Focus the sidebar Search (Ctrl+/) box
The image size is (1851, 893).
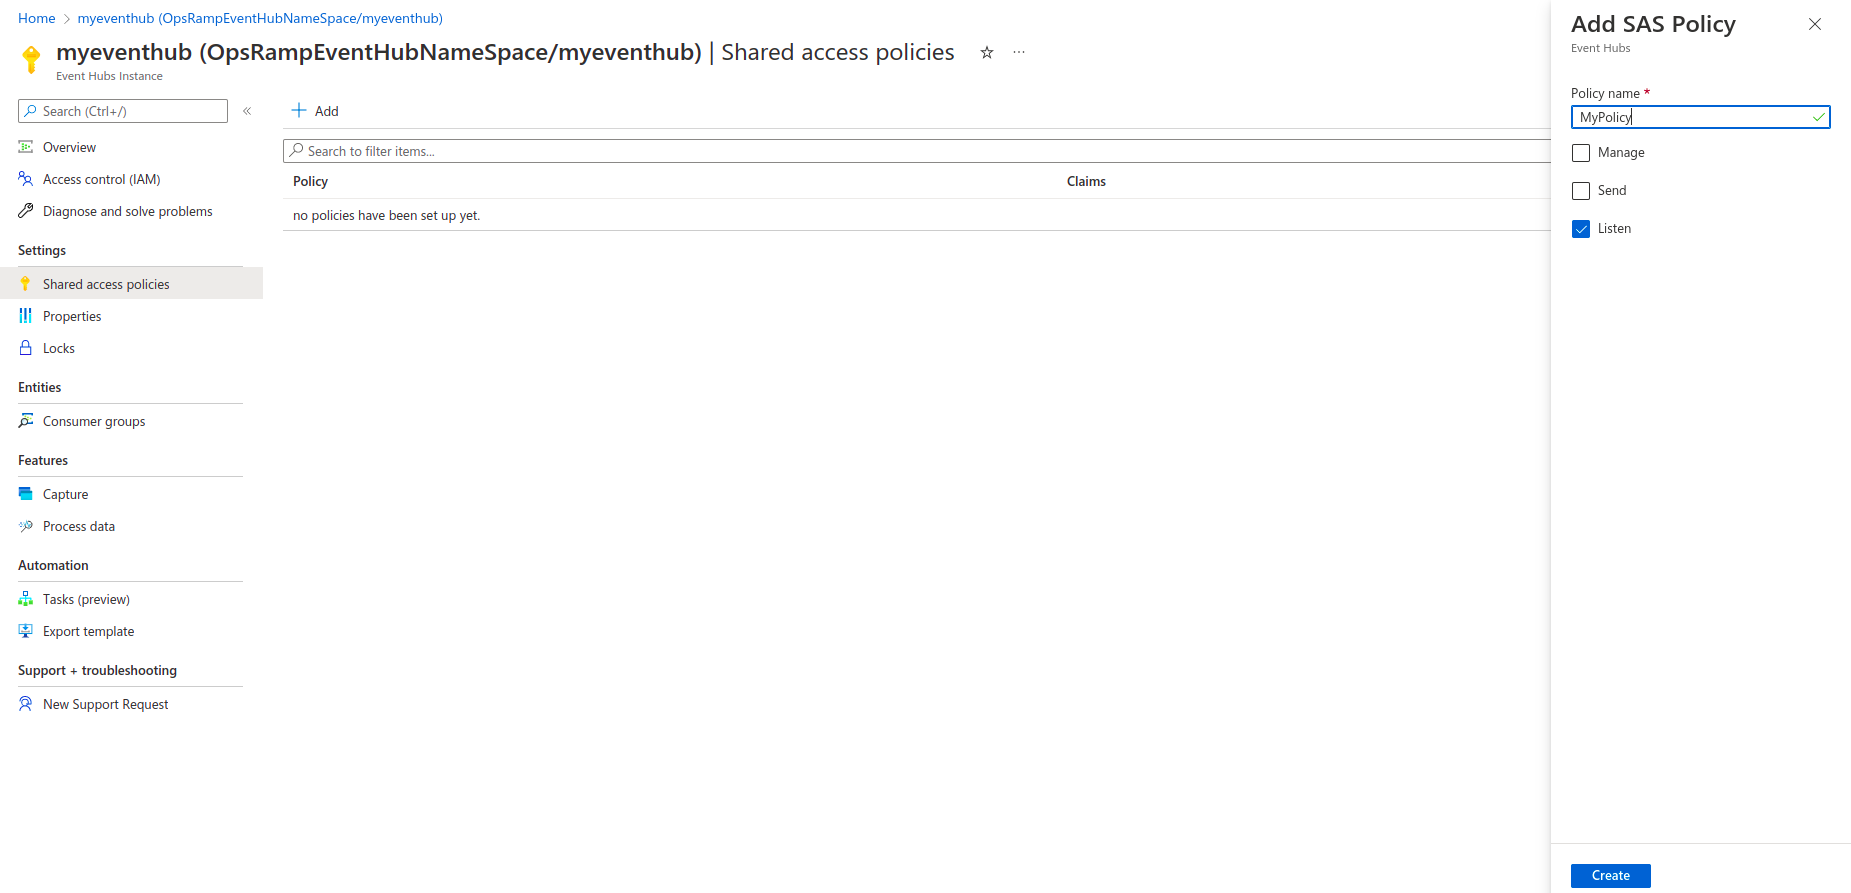(x=123, y=111)
